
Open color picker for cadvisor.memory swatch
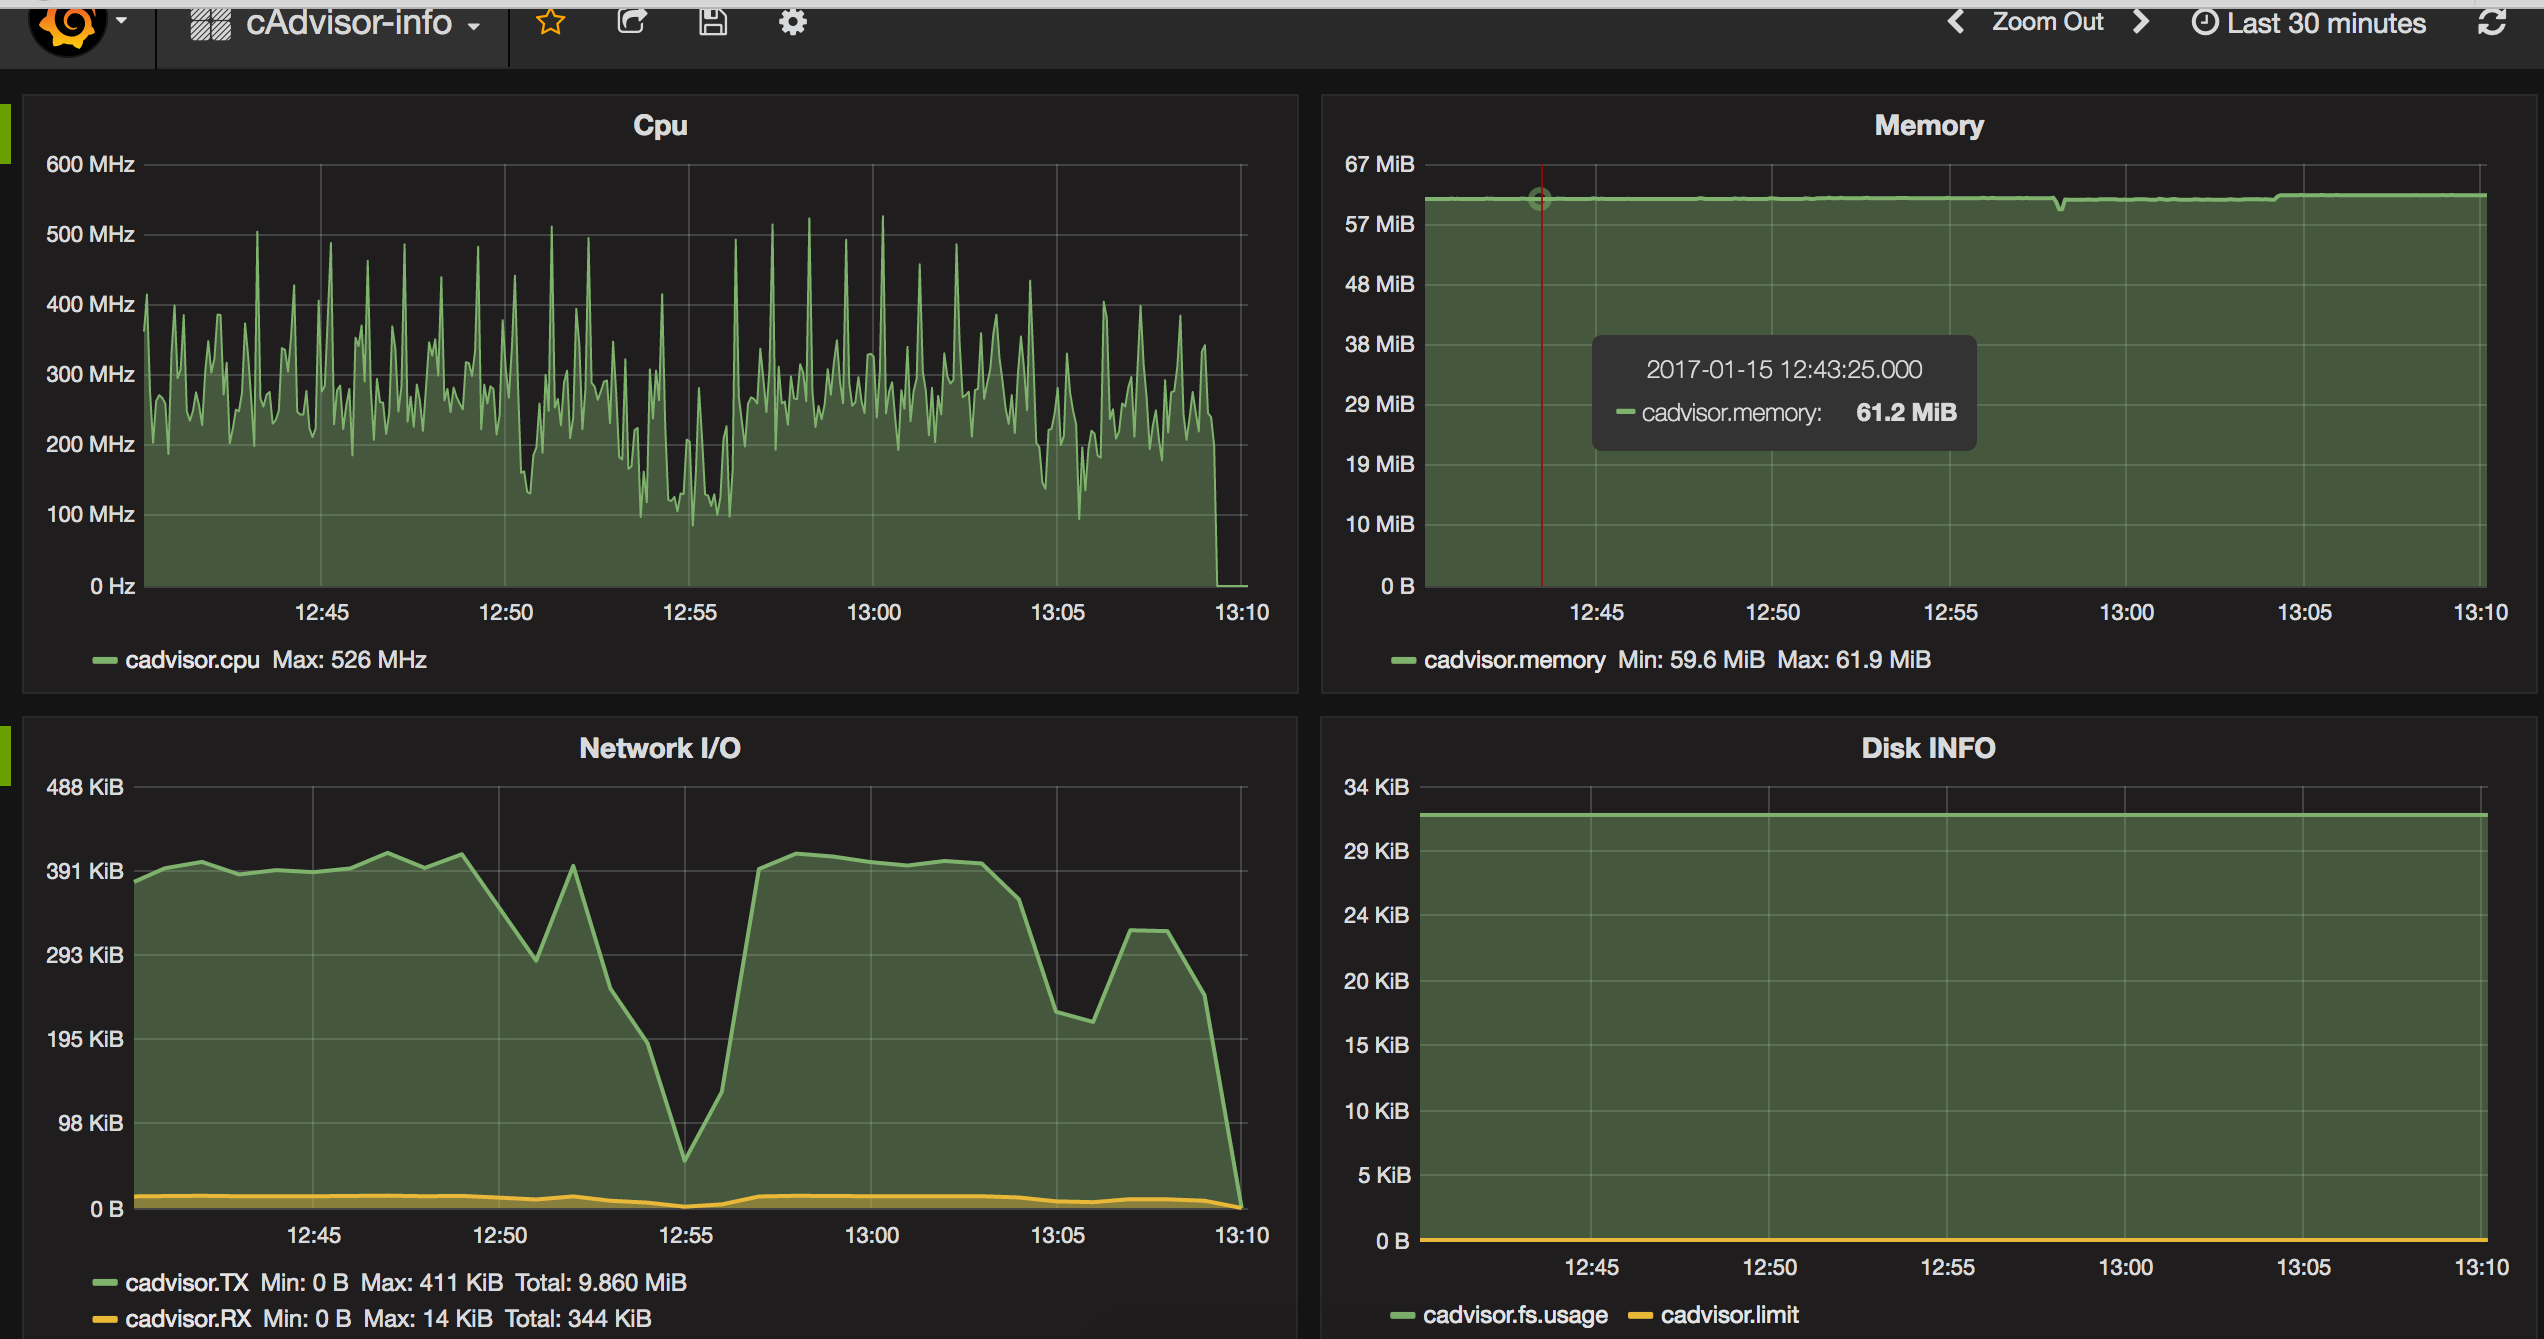pos(1403,660)
